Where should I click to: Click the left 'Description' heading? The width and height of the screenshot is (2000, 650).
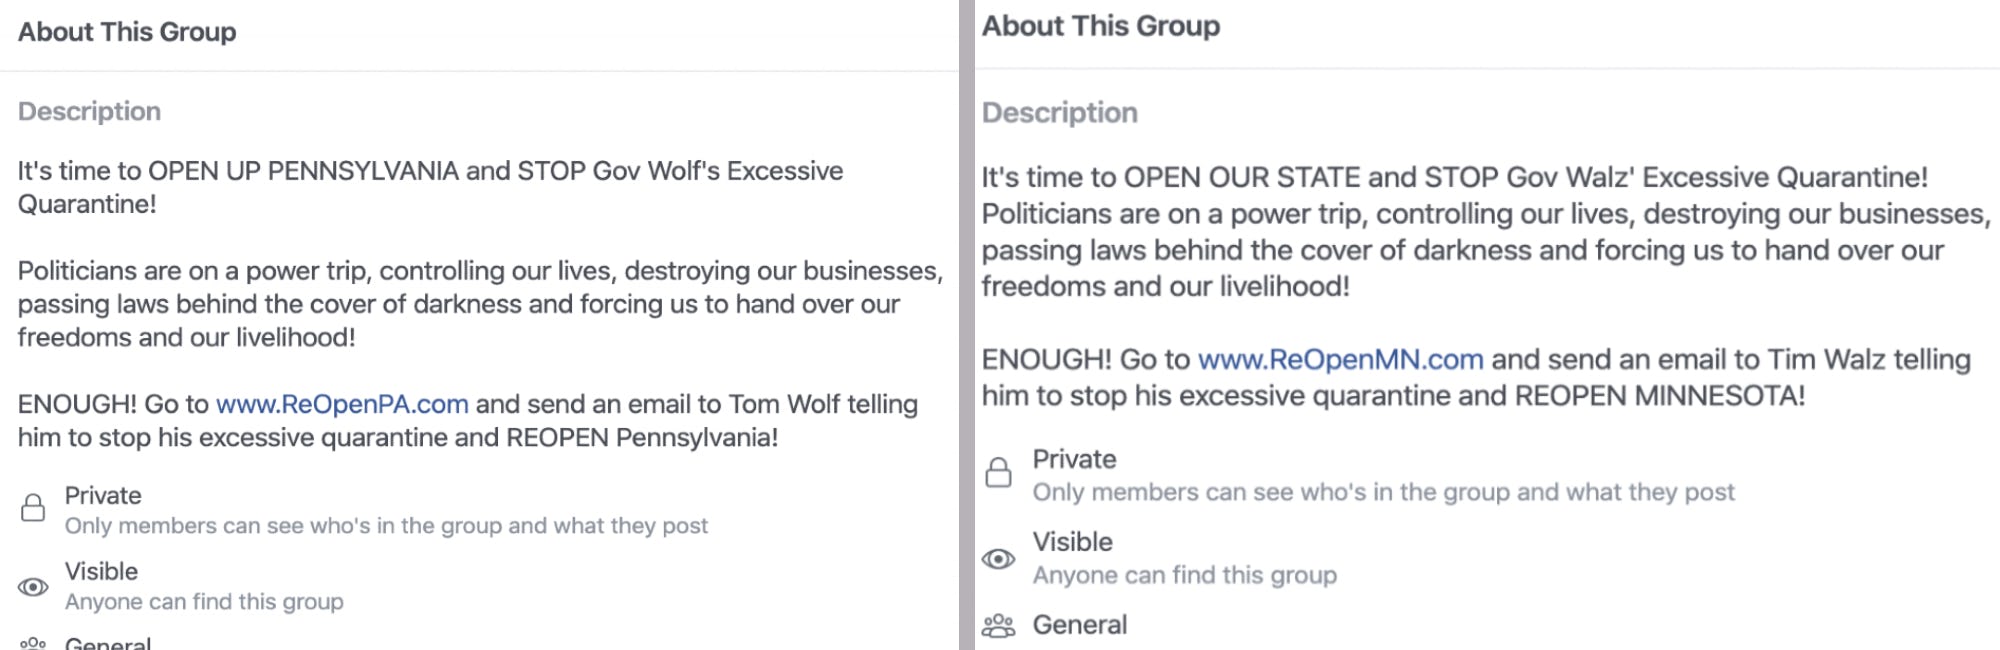(x=89, y=111)
